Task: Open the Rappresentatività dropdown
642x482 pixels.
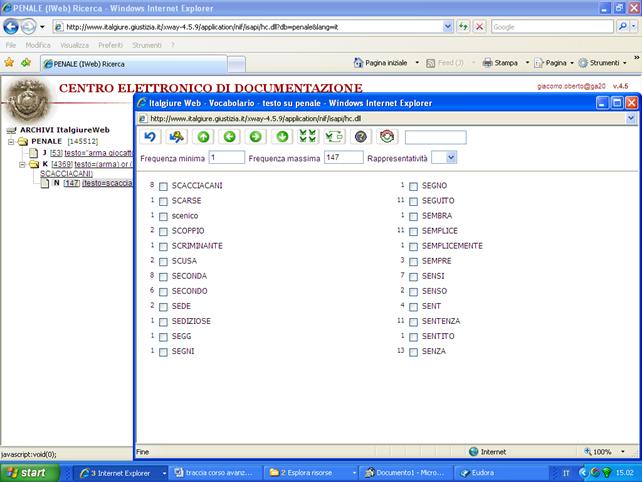Action: pos(451,157)
